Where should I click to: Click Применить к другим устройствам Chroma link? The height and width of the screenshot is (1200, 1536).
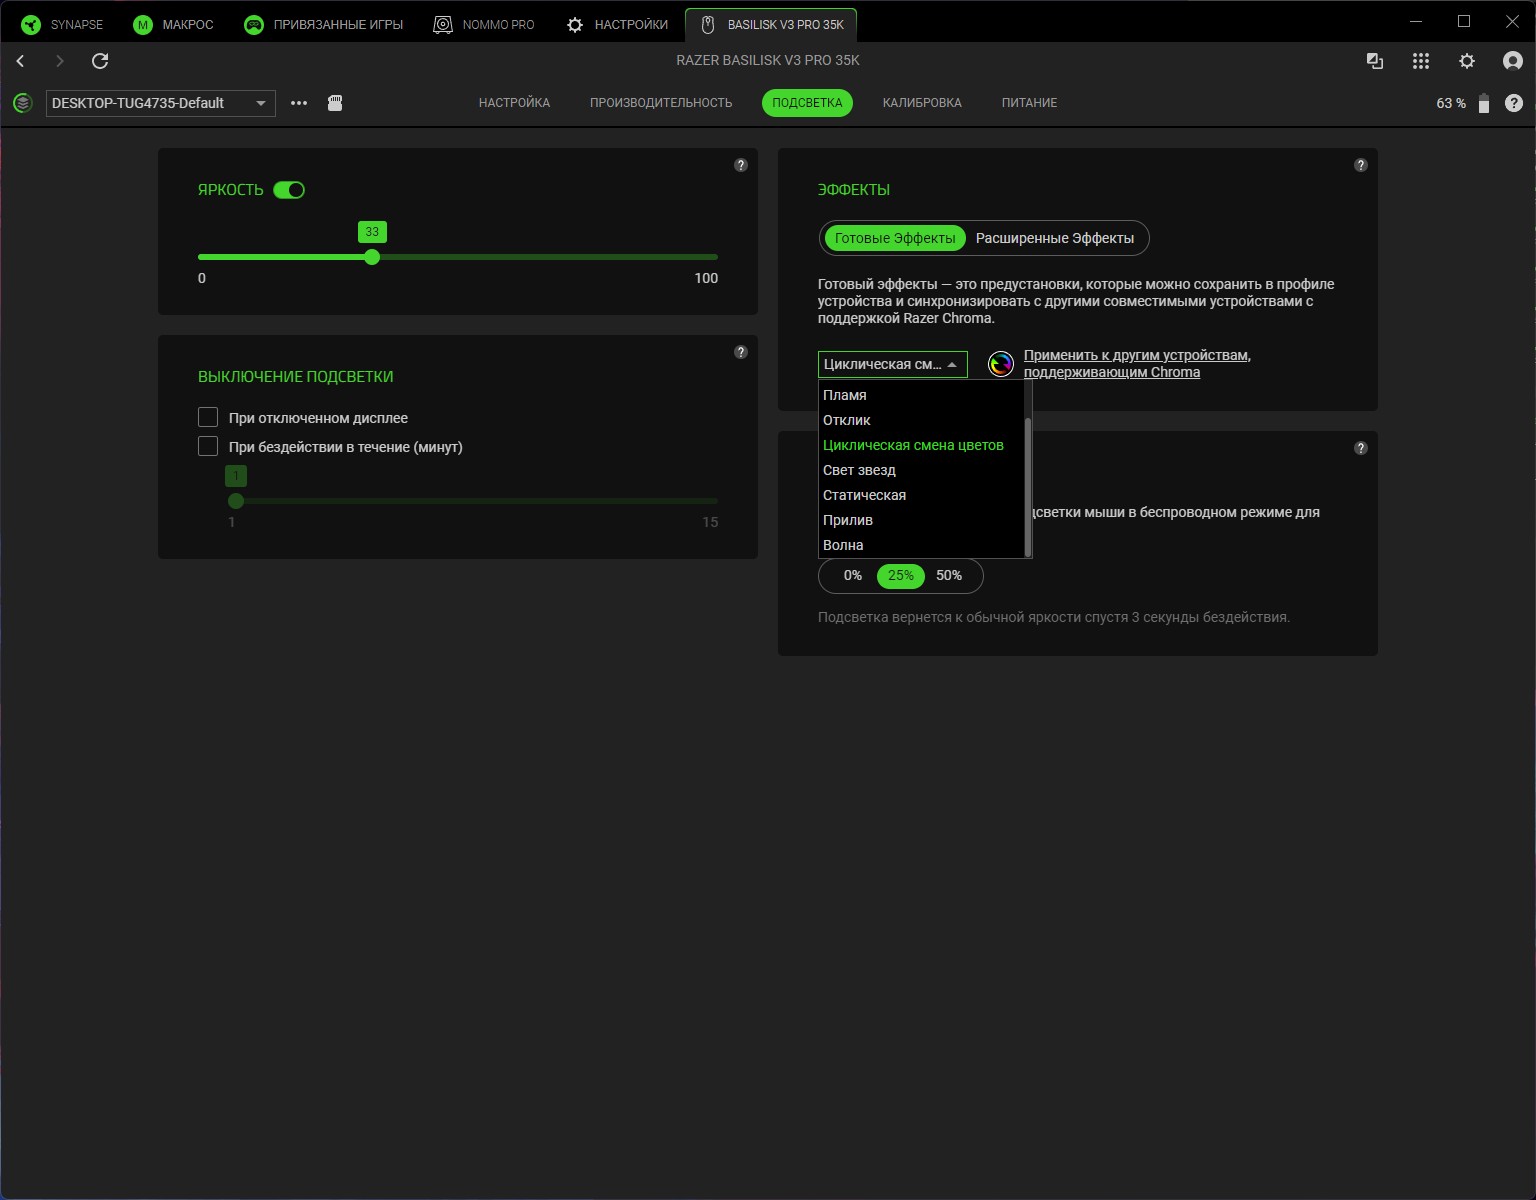(x=1137, y=364)
